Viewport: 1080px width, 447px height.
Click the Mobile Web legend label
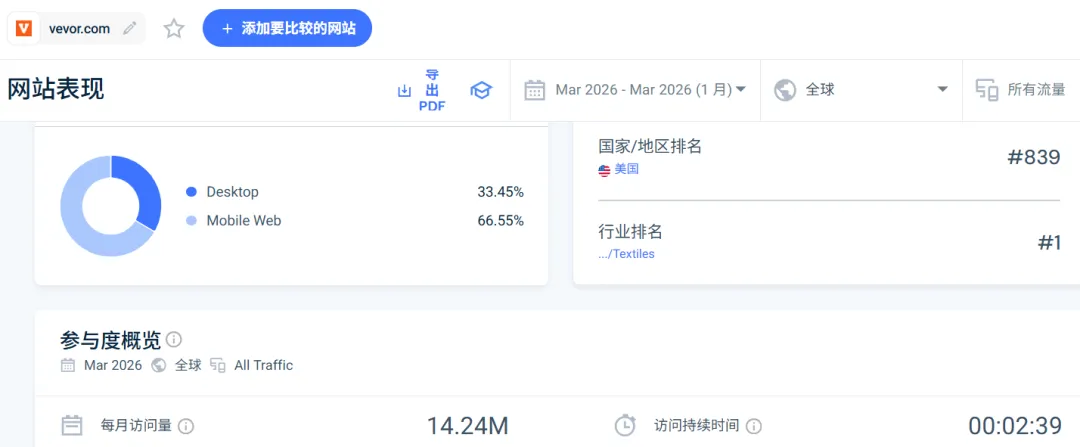244,221
